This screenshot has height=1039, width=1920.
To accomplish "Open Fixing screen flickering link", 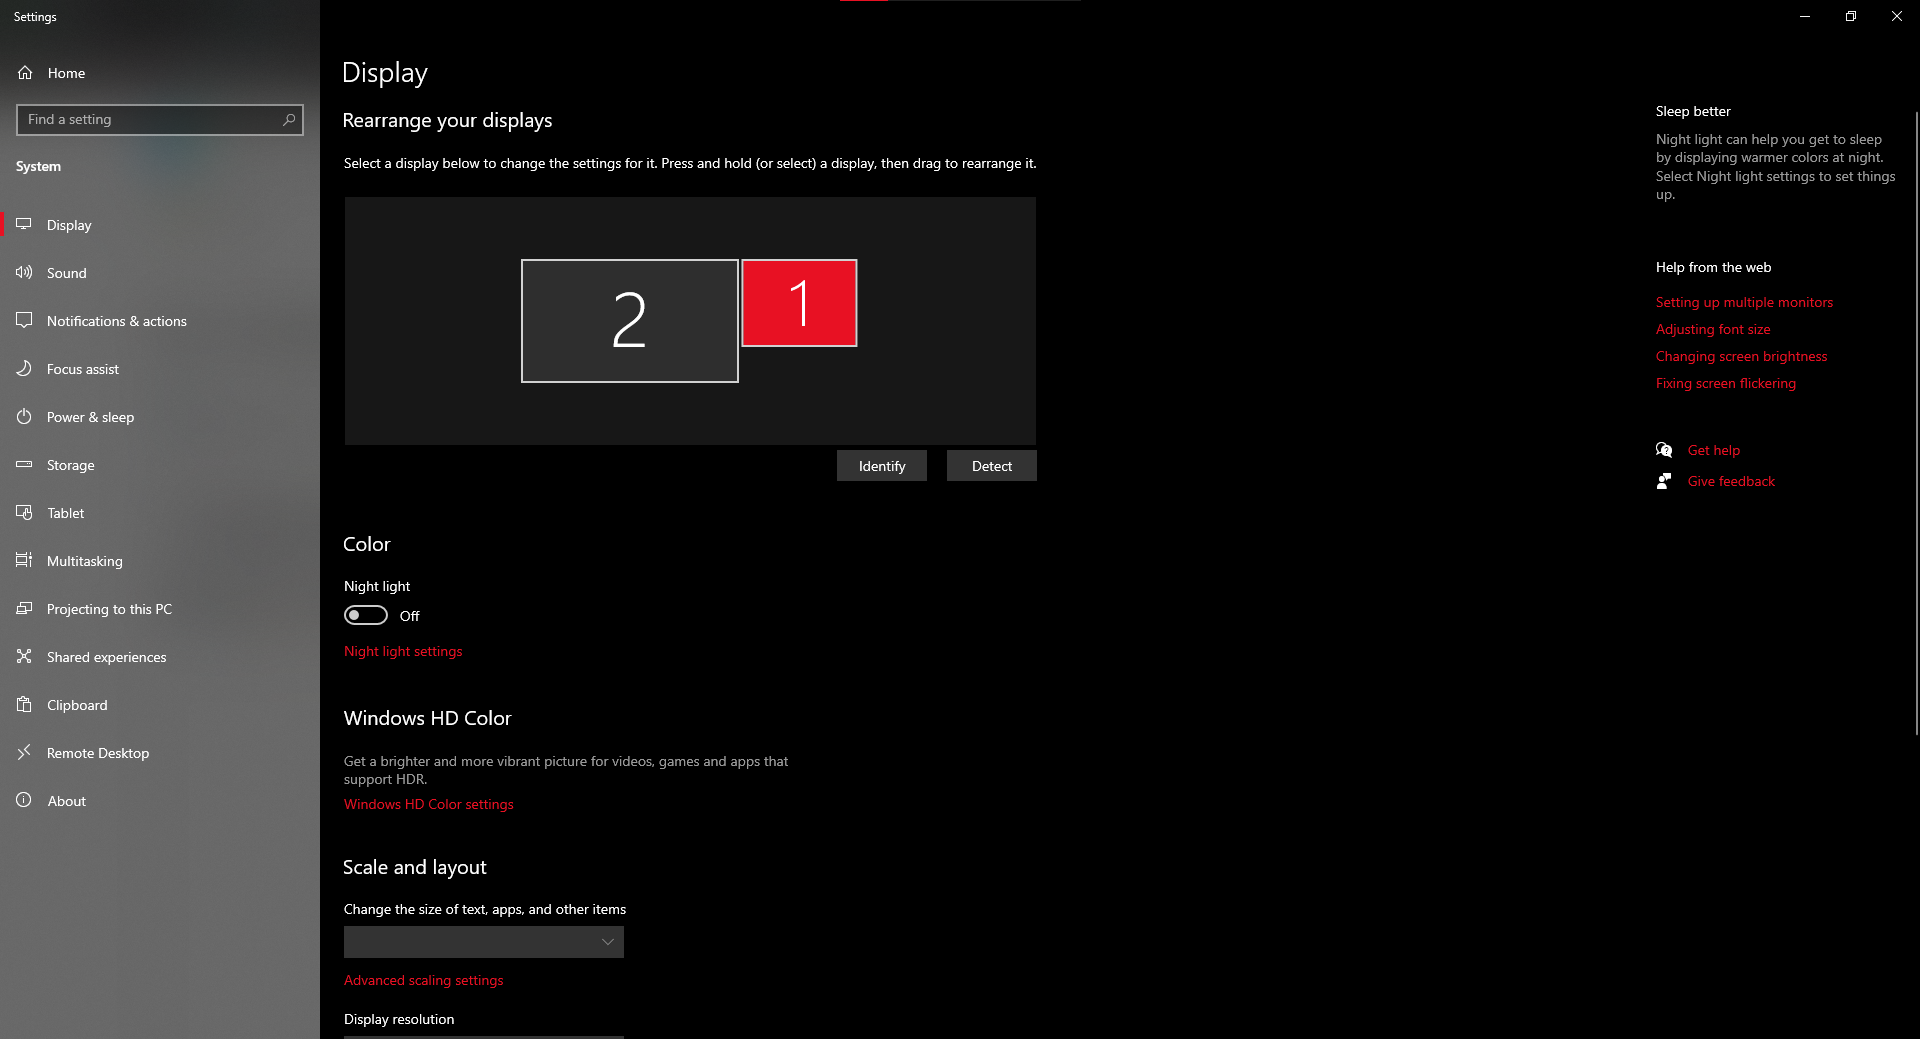I will point(1726,383).
